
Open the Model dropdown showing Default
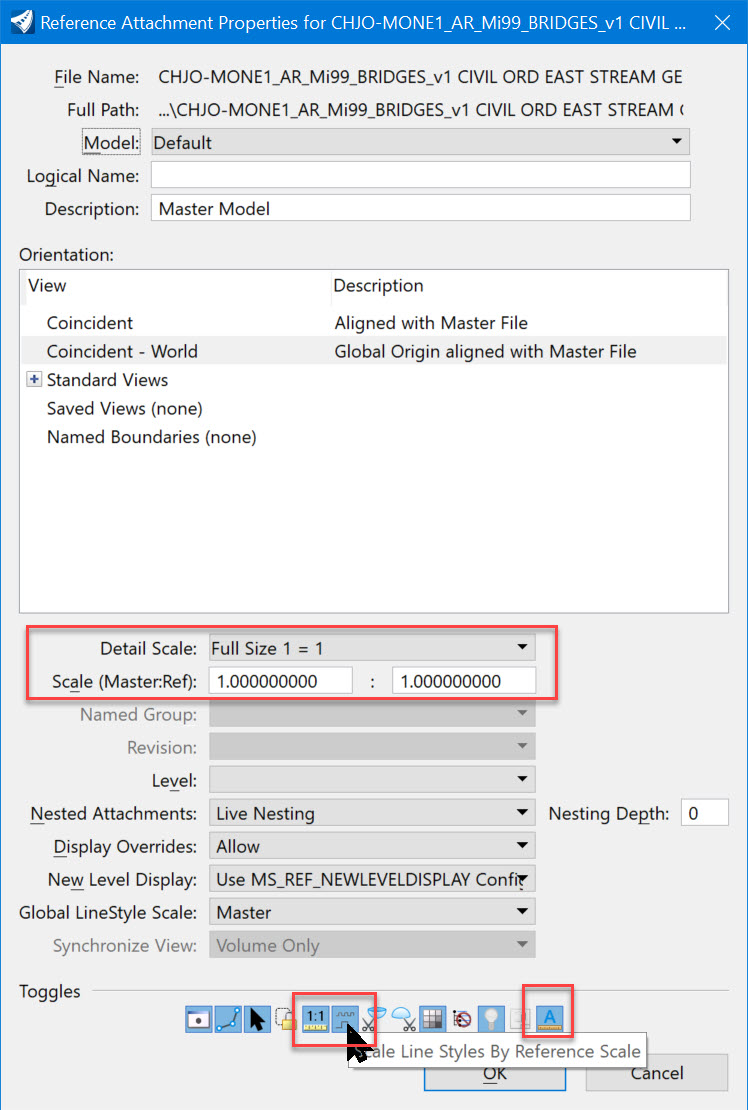point(420,142)
